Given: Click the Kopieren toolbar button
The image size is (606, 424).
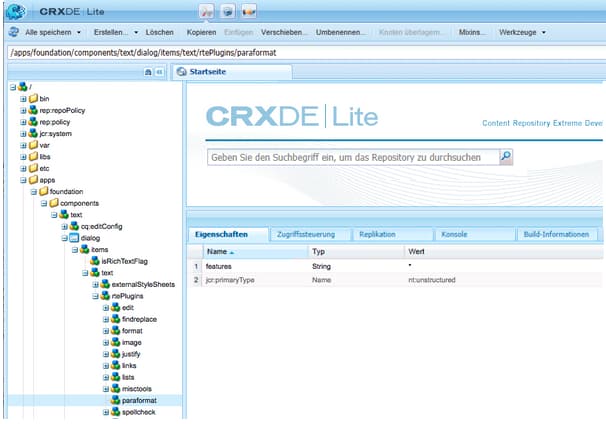Looking at the screenshot, I should (201, 32).
